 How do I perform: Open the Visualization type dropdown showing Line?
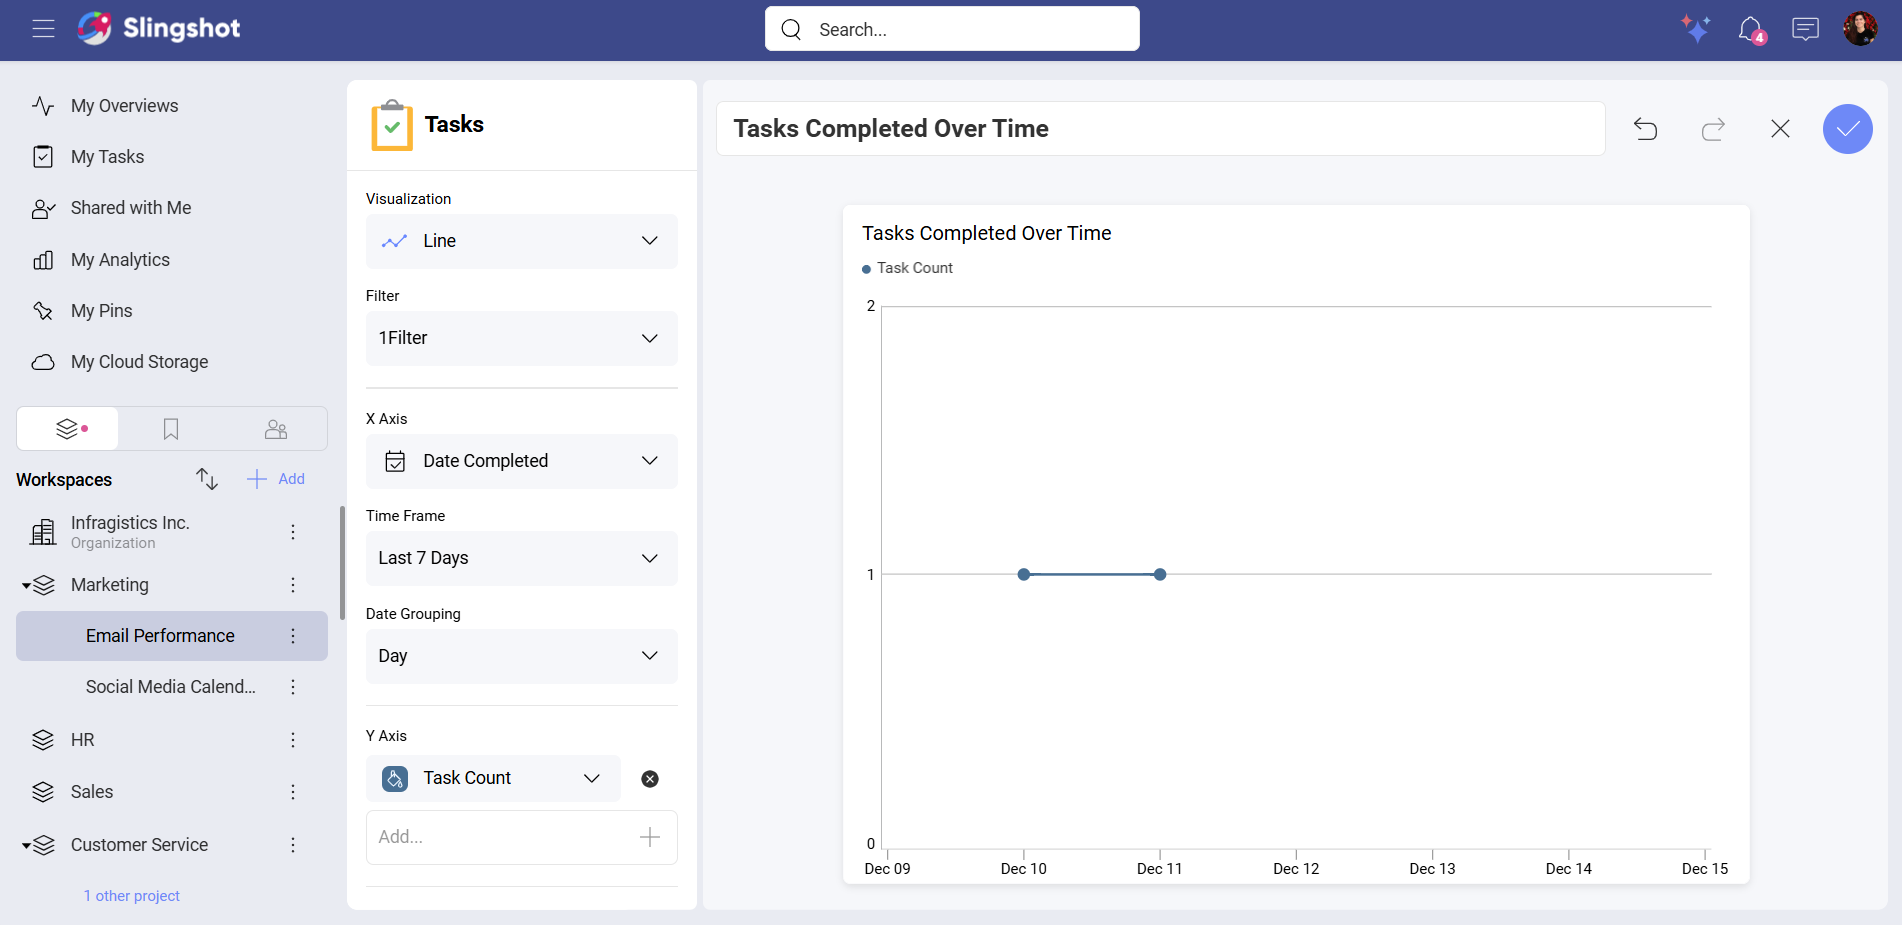[x=521, y=241]
